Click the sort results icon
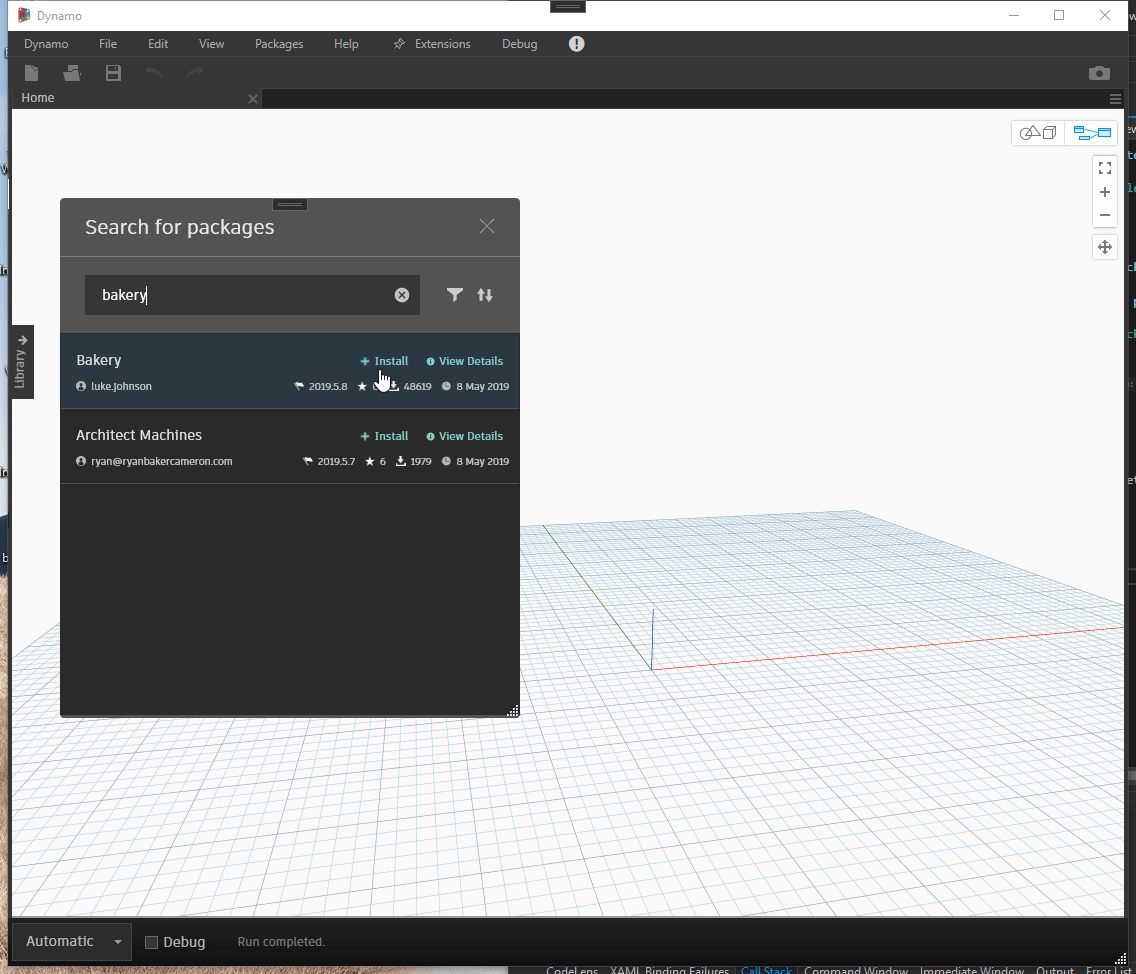This screenshot has width=1136, height=974. (x=485, y=294)
